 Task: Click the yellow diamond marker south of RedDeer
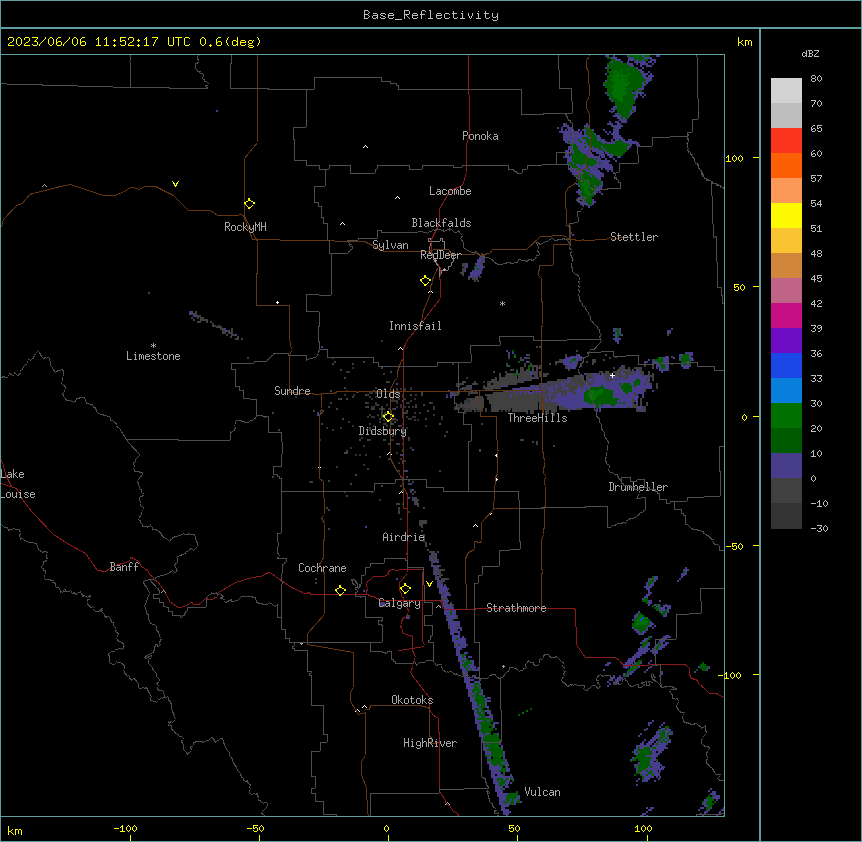click(x=426, y=281)
